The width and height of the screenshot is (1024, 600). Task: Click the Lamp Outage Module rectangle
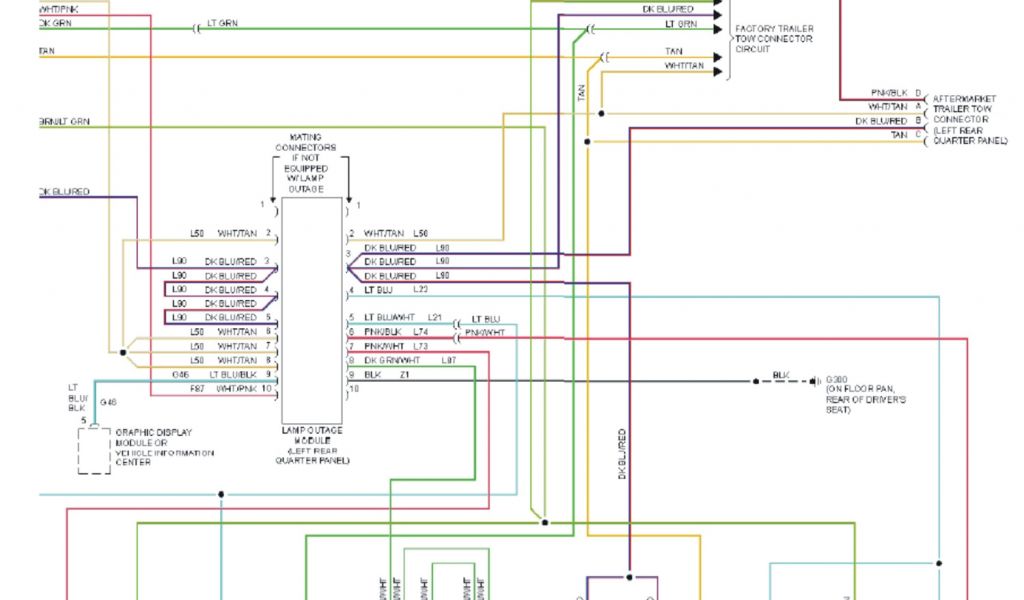click(x=312, y=310)
